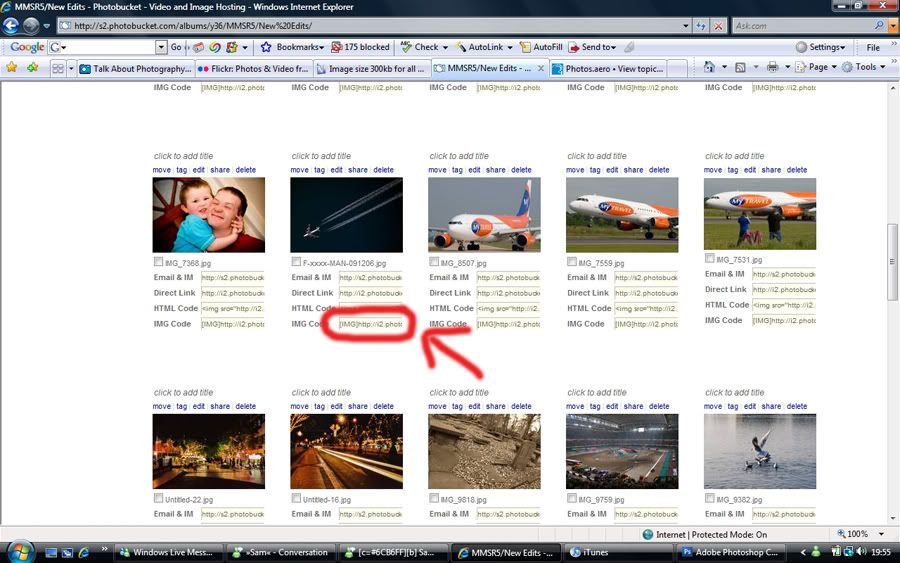900x563 pixels.
Task: Expand the AutoLink dropdown arrow
Action: click(510, 48)
